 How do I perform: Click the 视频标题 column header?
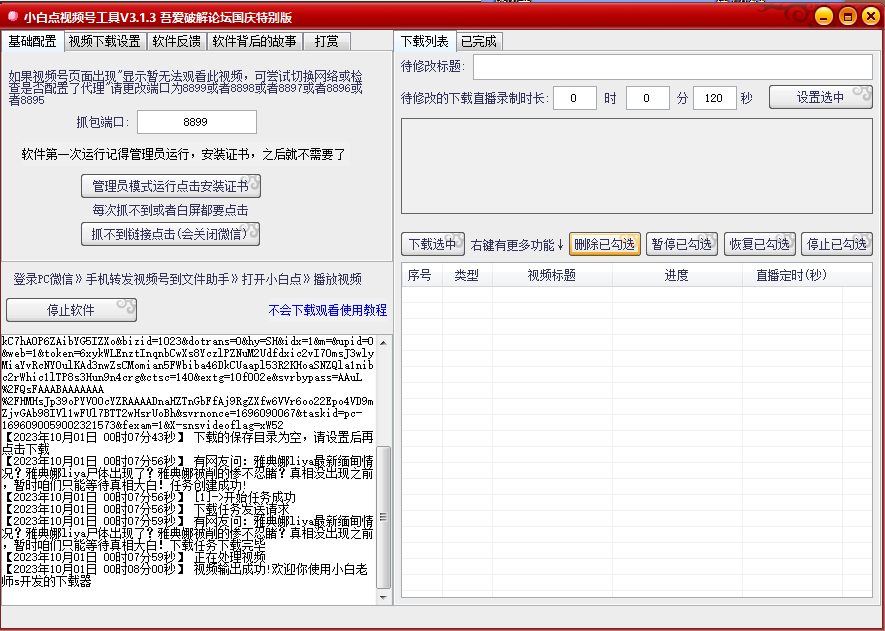(551, 275)
